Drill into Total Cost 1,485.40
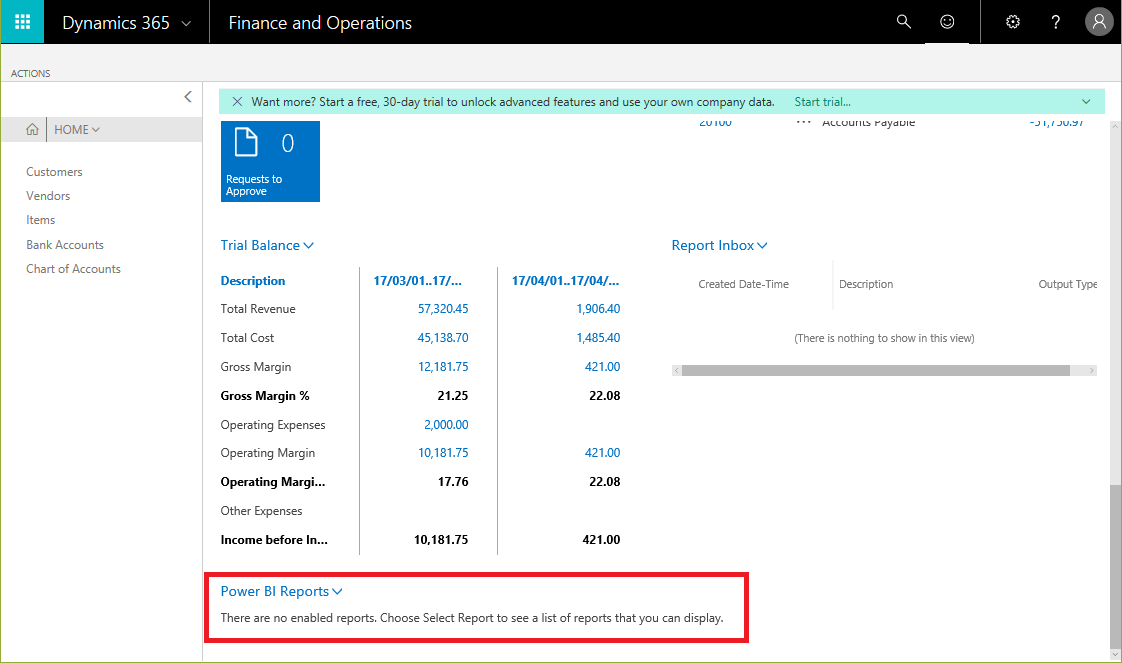This screenshot has height=663, width=1122. [x=598, y=338]
